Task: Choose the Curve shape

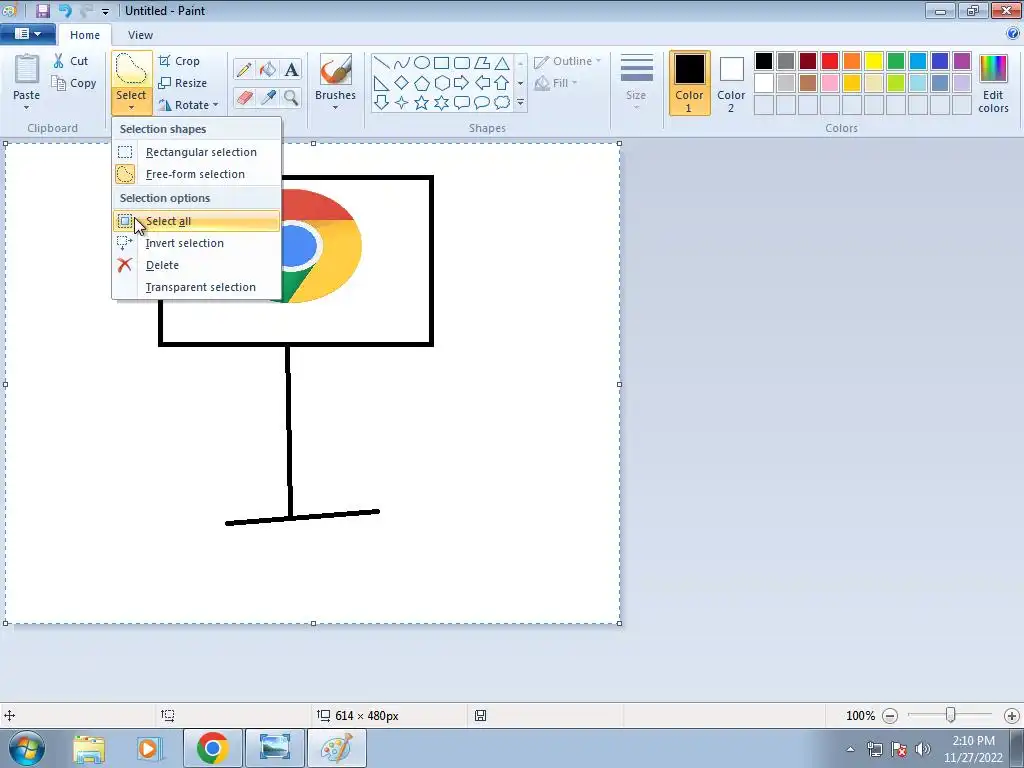Action: [x=402, y=63]
